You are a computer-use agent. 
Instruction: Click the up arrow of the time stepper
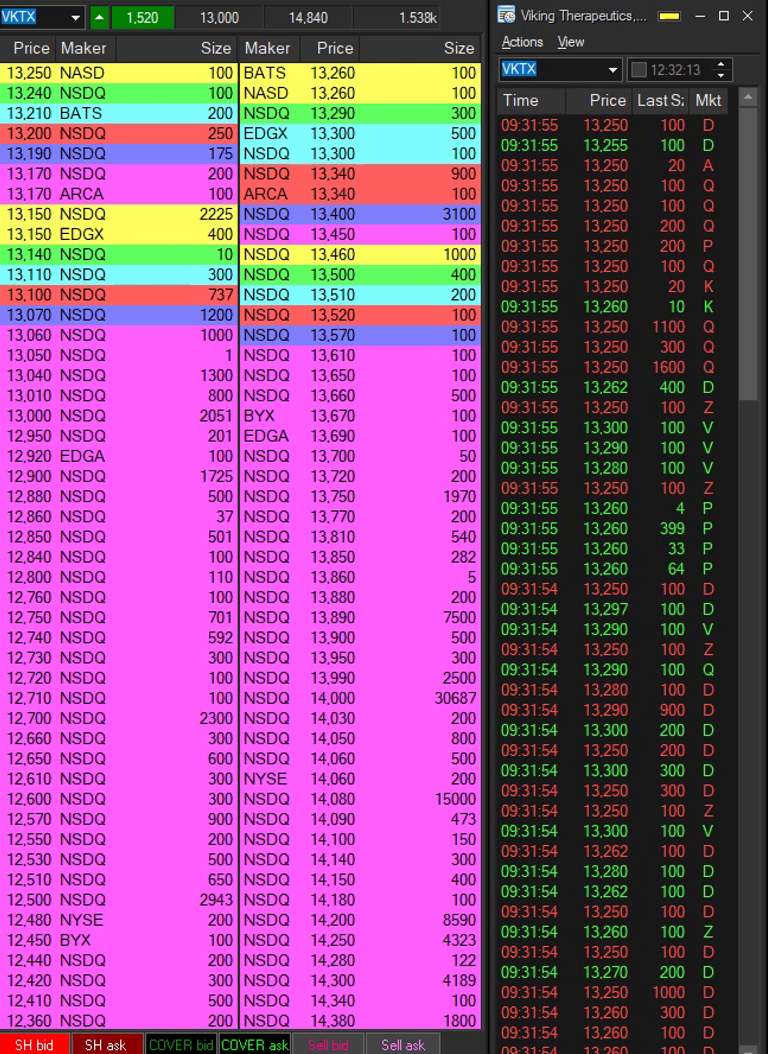(x=721, y=65)
